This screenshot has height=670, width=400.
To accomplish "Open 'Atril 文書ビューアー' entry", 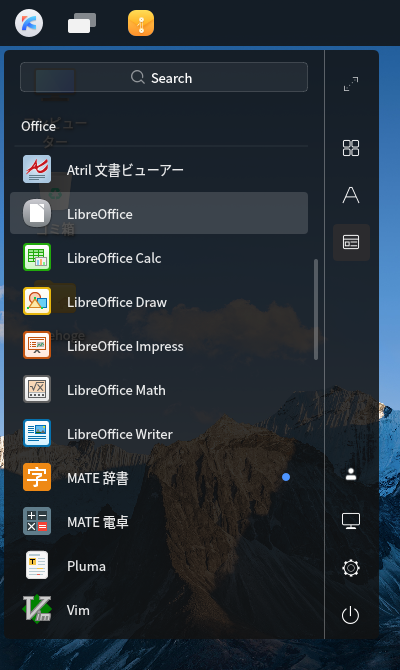I will pos(125,170).
